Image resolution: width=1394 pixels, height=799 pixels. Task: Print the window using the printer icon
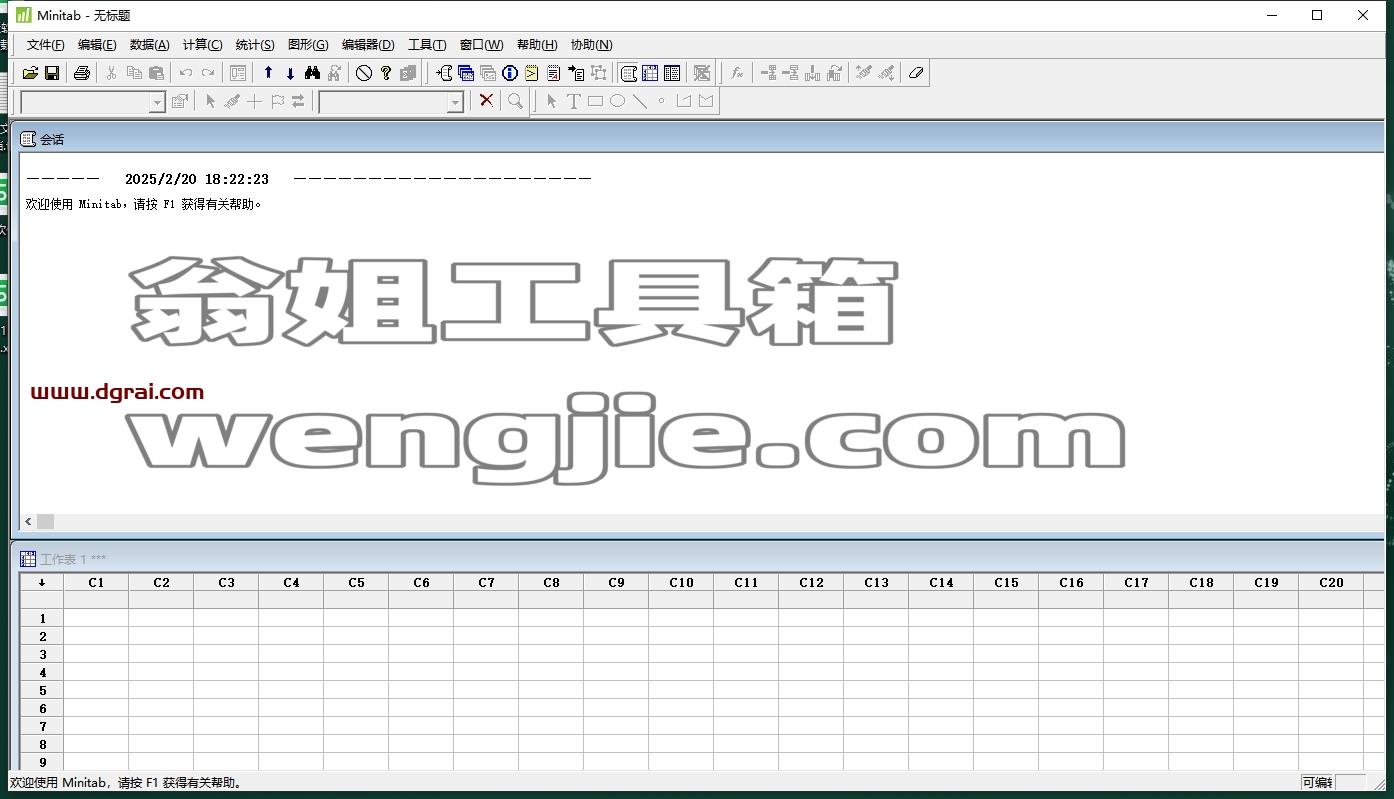(82, 73)
